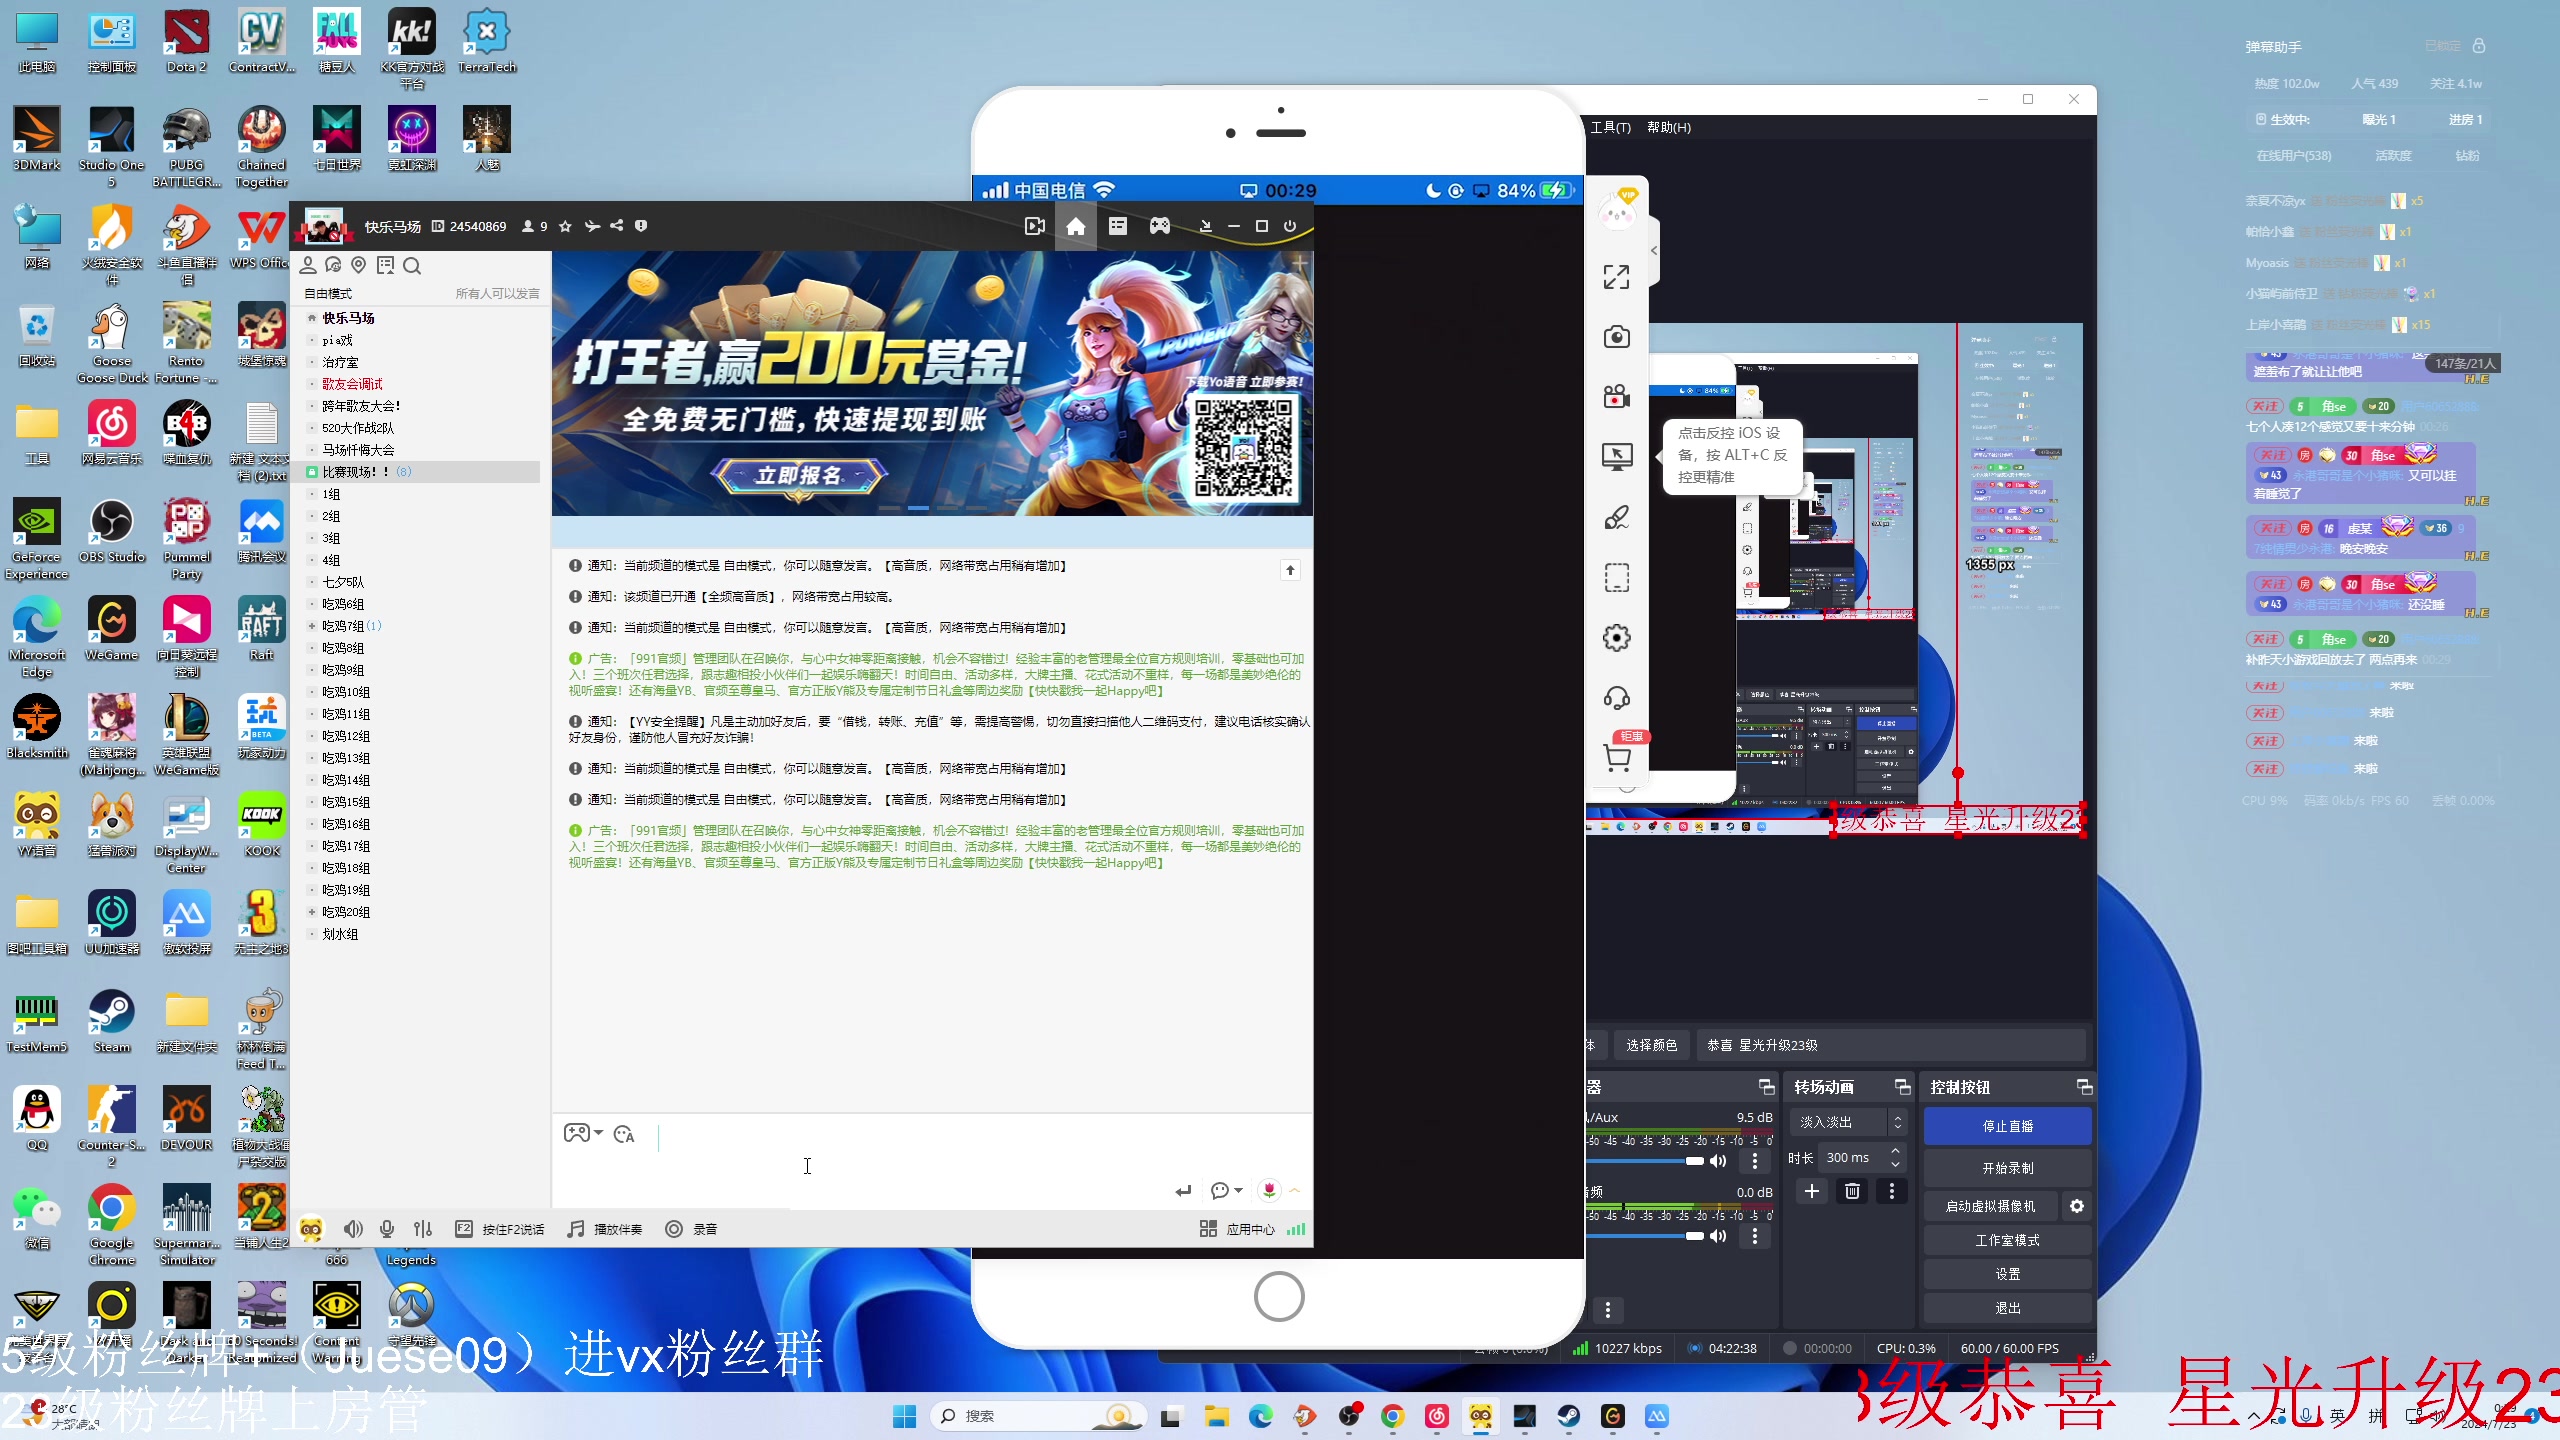The width and height of the screenshot is (2560, 1440).
Task: Expand the 吃鸡7组 channel node
Action: (x=312, y=626)
